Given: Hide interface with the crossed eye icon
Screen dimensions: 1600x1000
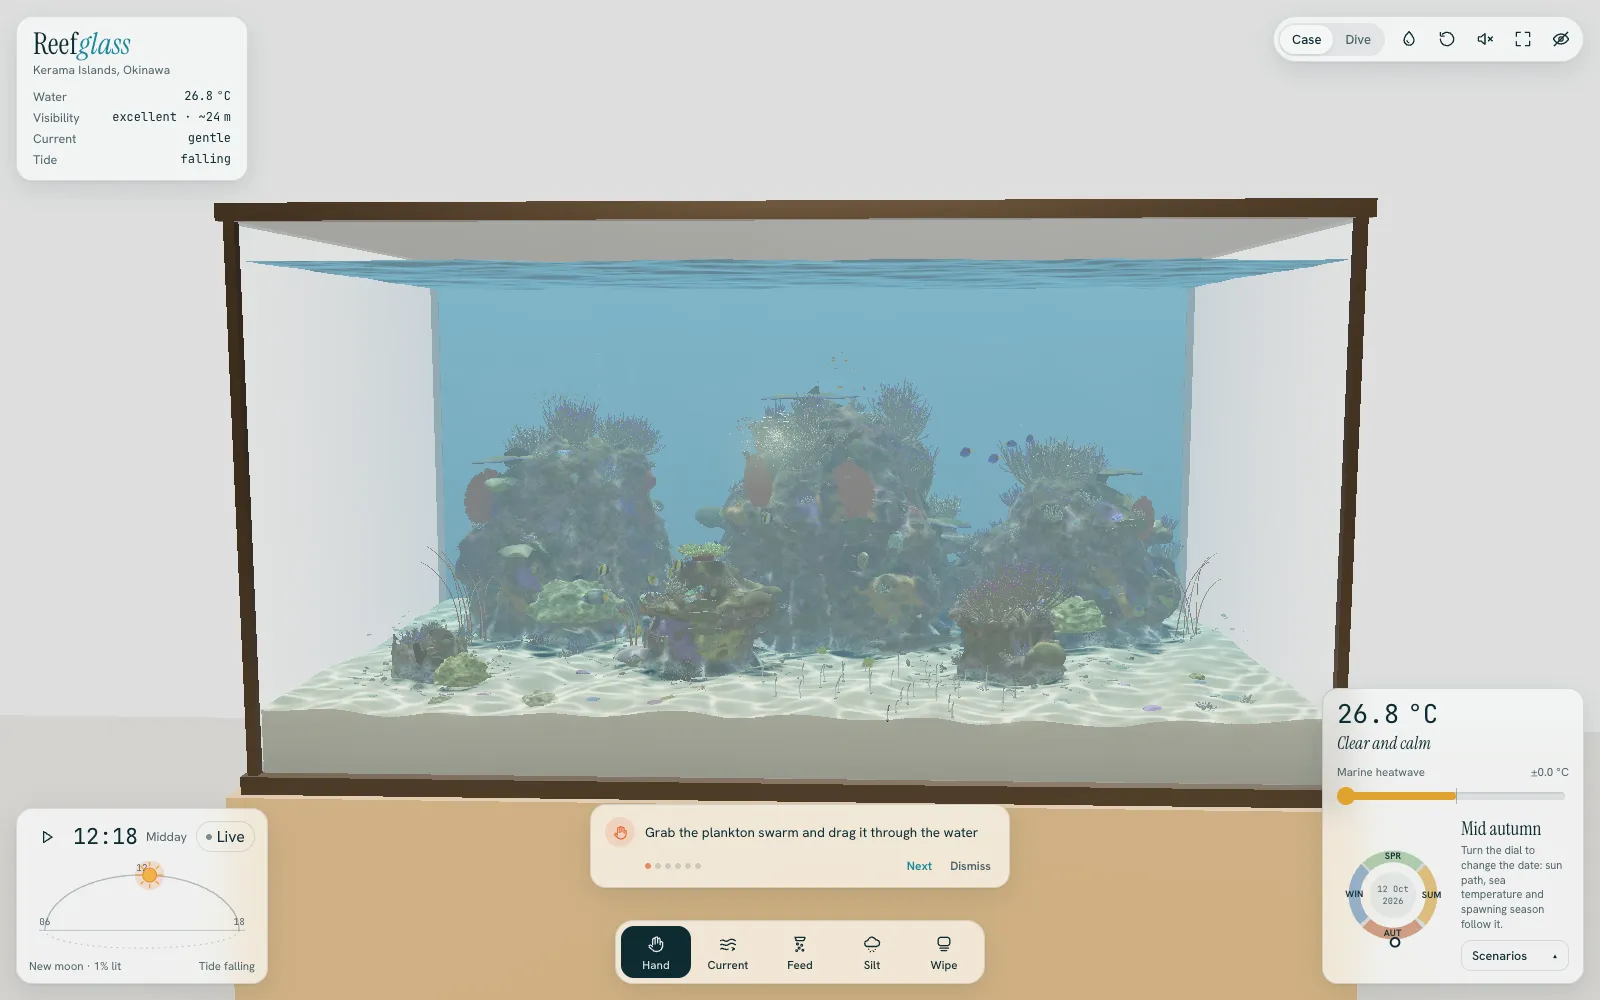Looking at the screenshot, I should pyautogui.click(x=1561, y=39).
